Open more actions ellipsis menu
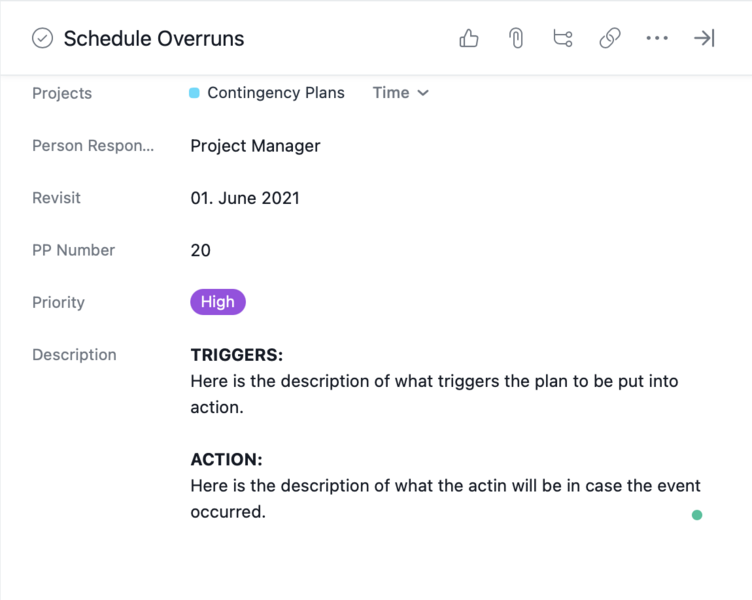The width and height of the screenshot is (752, 600). pos(656,39)
